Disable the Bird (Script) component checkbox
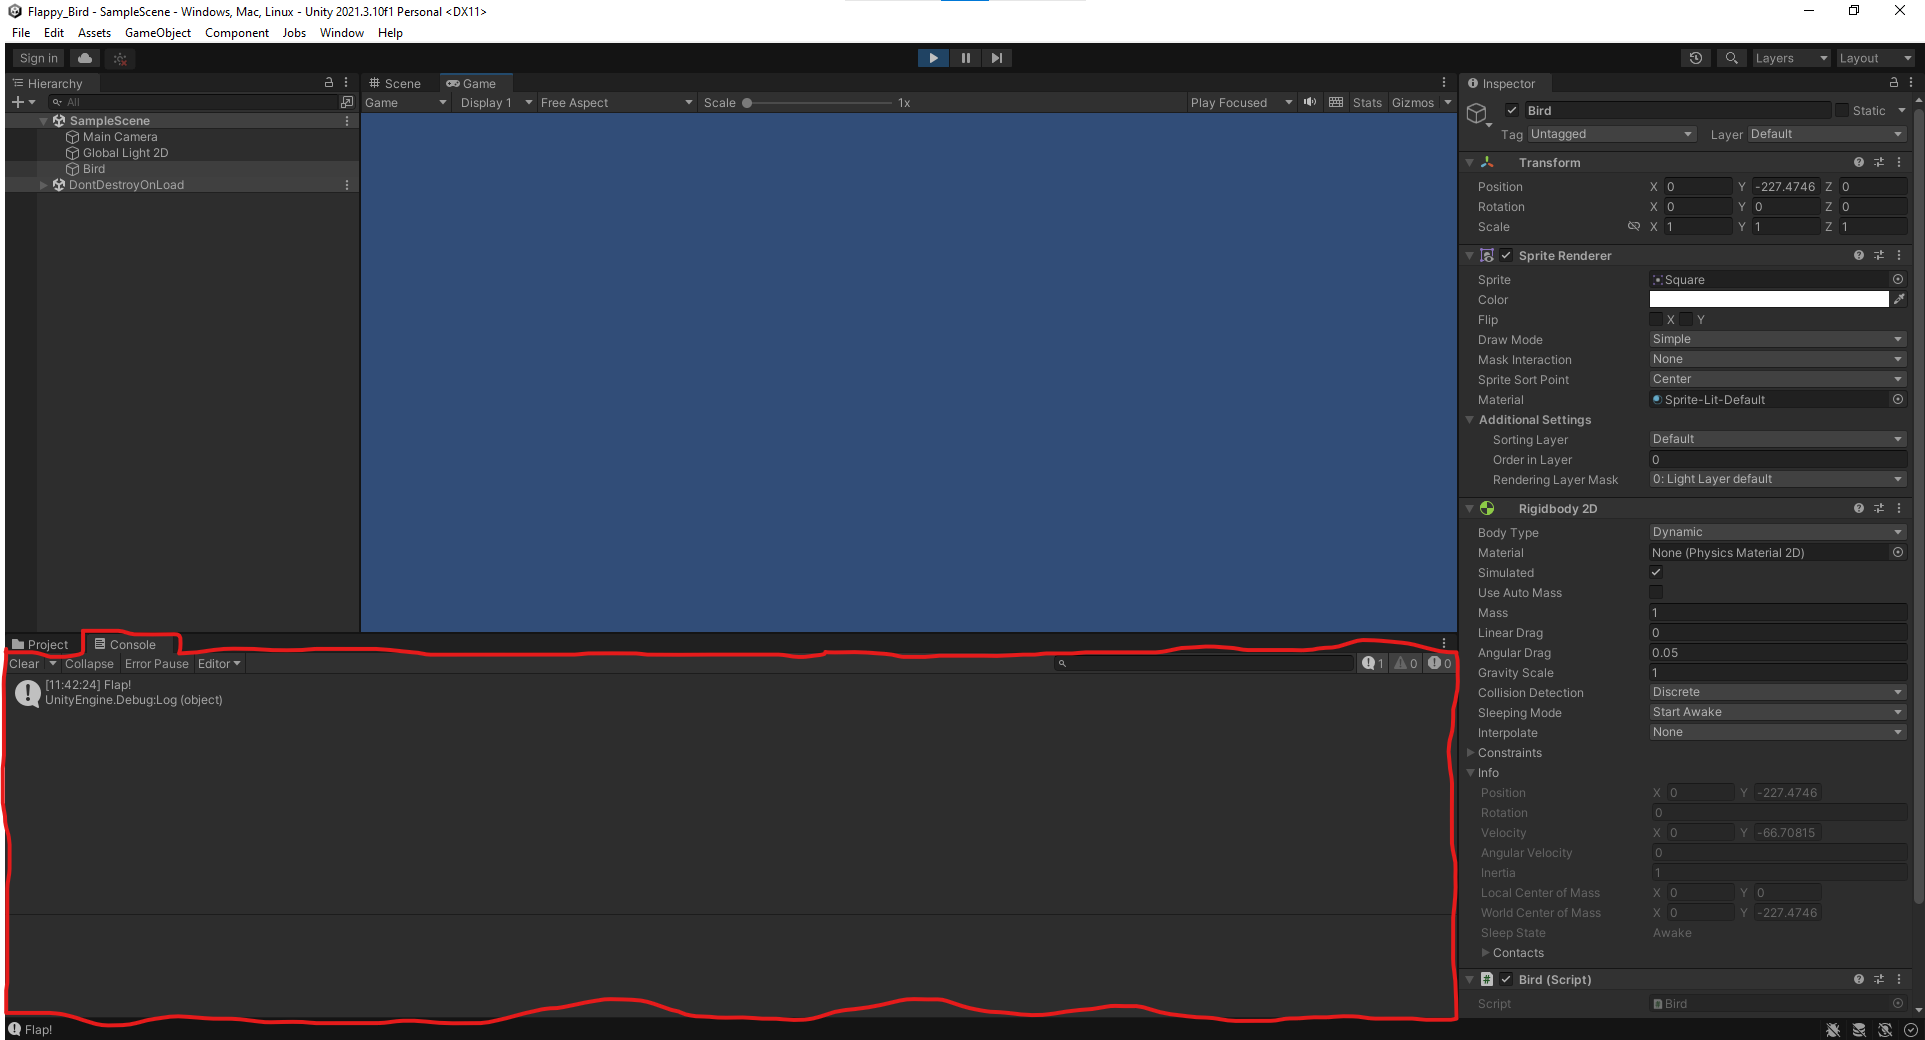The height and width of the screenshot is (1040, 1925). point(1506,979)
